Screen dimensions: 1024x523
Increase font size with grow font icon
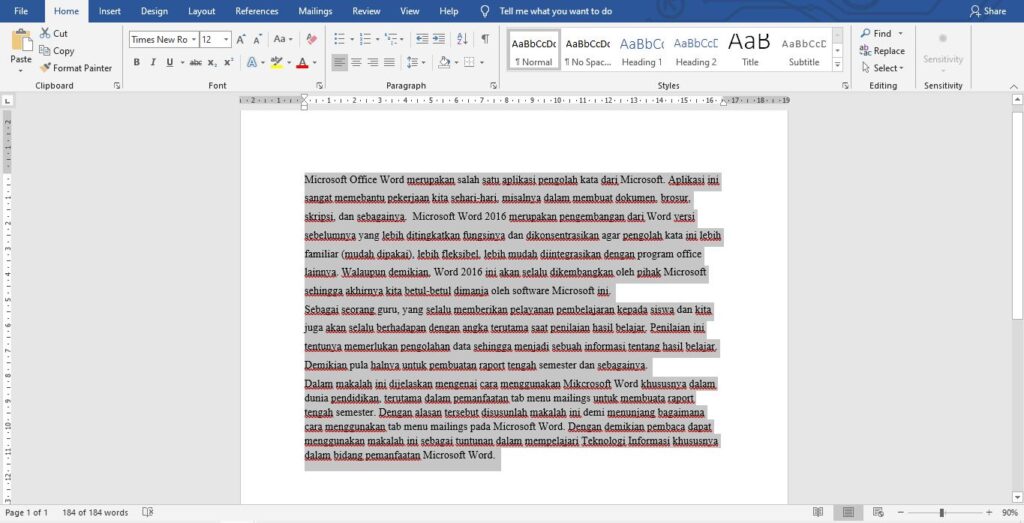[241, 39]
